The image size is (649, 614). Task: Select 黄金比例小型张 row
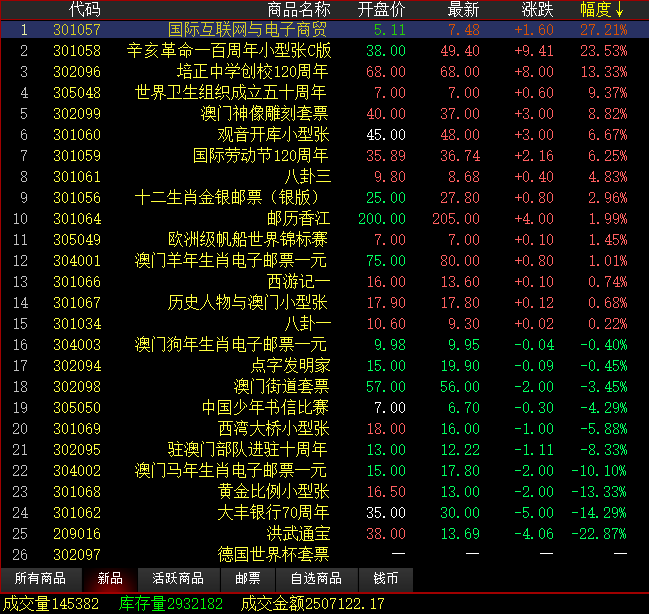tap(324, 492)
